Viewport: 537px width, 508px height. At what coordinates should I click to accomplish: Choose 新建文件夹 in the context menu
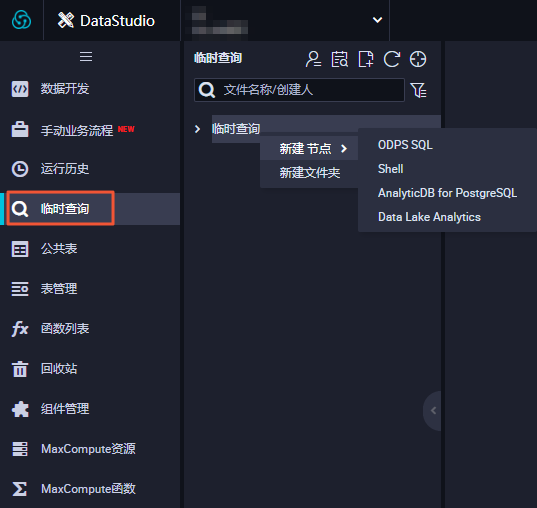[309, 173]
